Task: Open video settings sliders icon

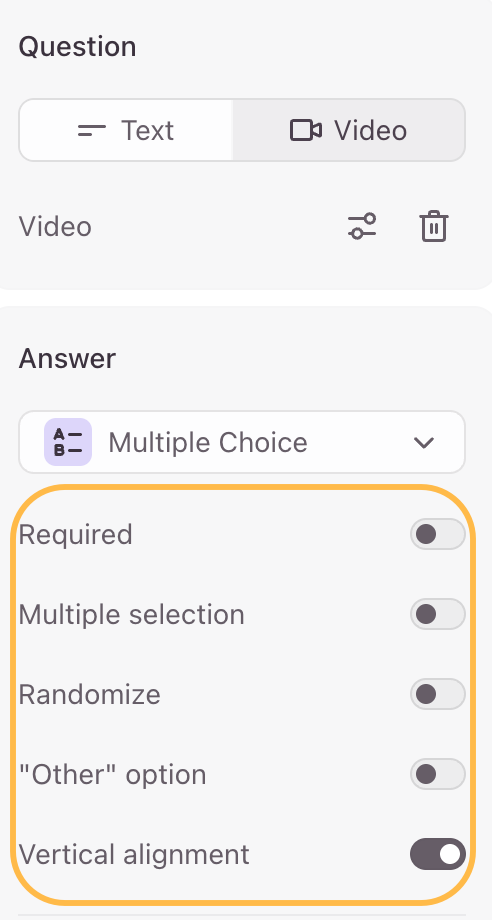Action: coord(362,226)
